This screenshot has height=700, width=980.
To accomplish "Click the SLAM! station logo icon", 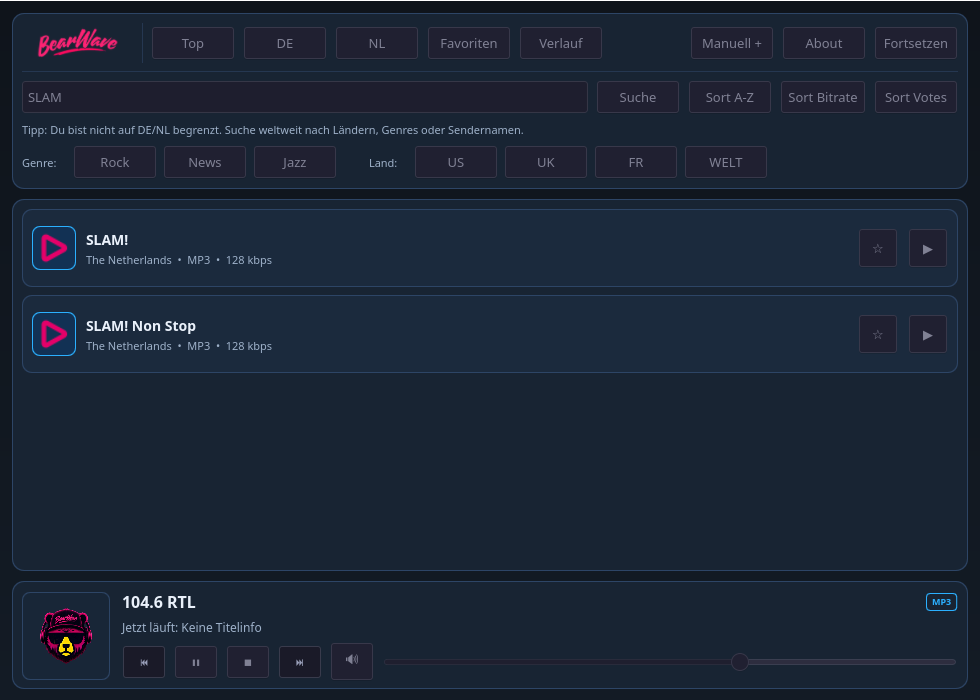I will [x=54, y=248].
